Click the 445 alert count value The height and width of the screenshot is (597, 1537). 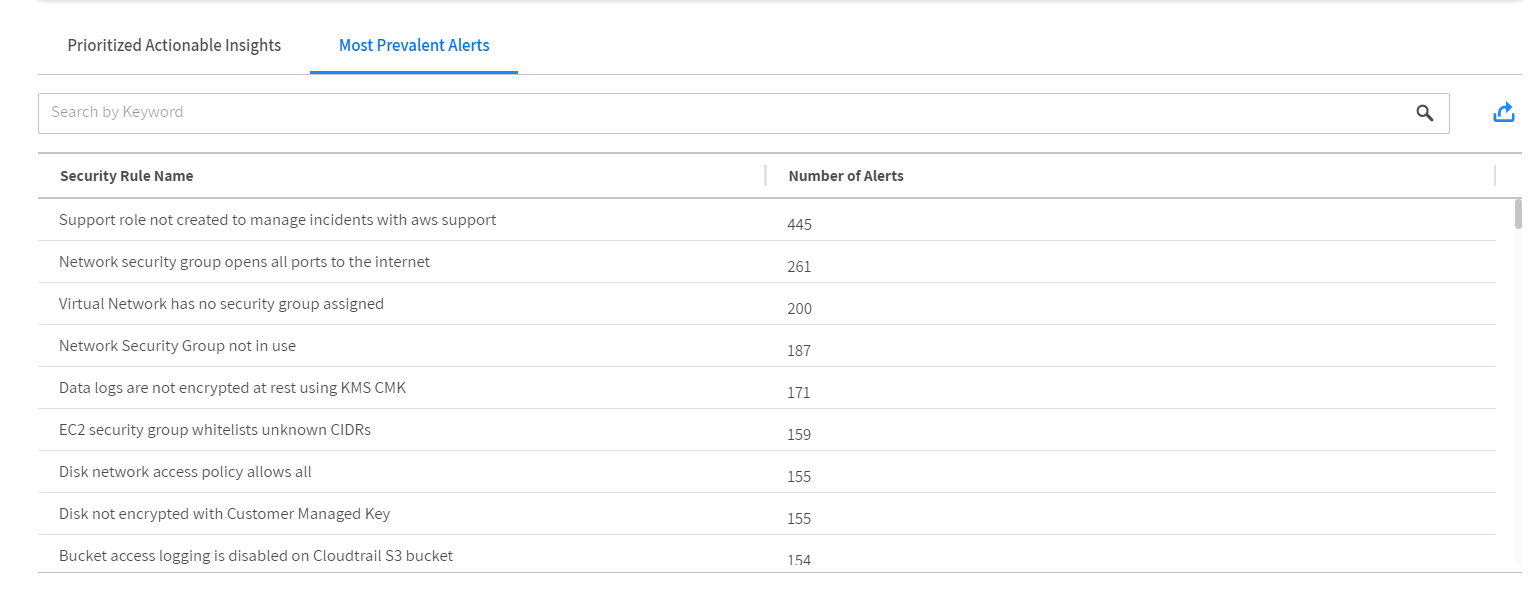point(799,225)
